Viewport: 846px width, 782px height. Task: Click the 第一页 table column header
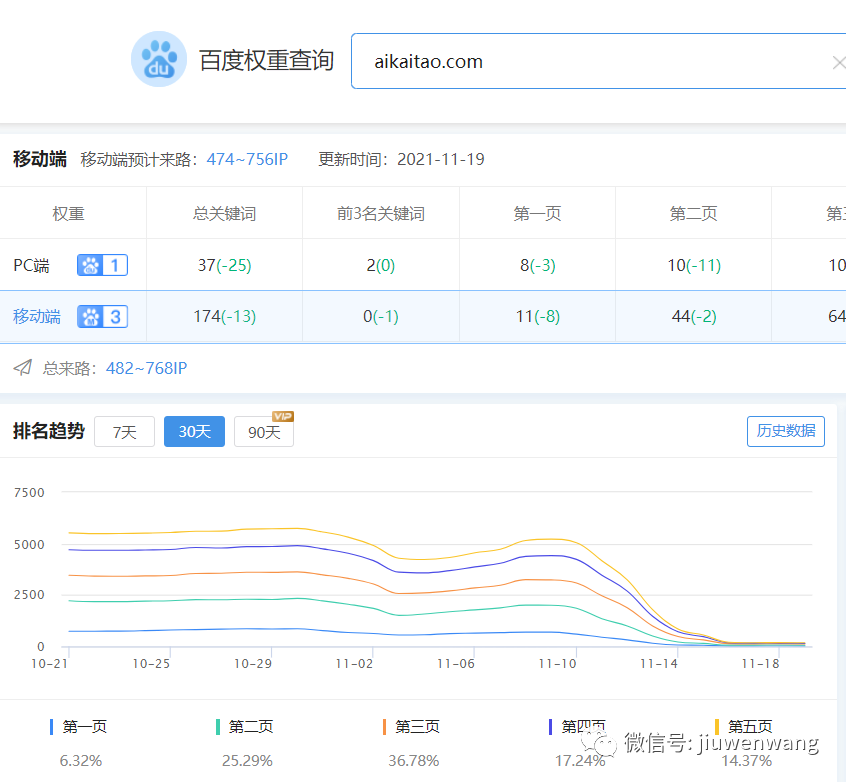tap(537, 214)
